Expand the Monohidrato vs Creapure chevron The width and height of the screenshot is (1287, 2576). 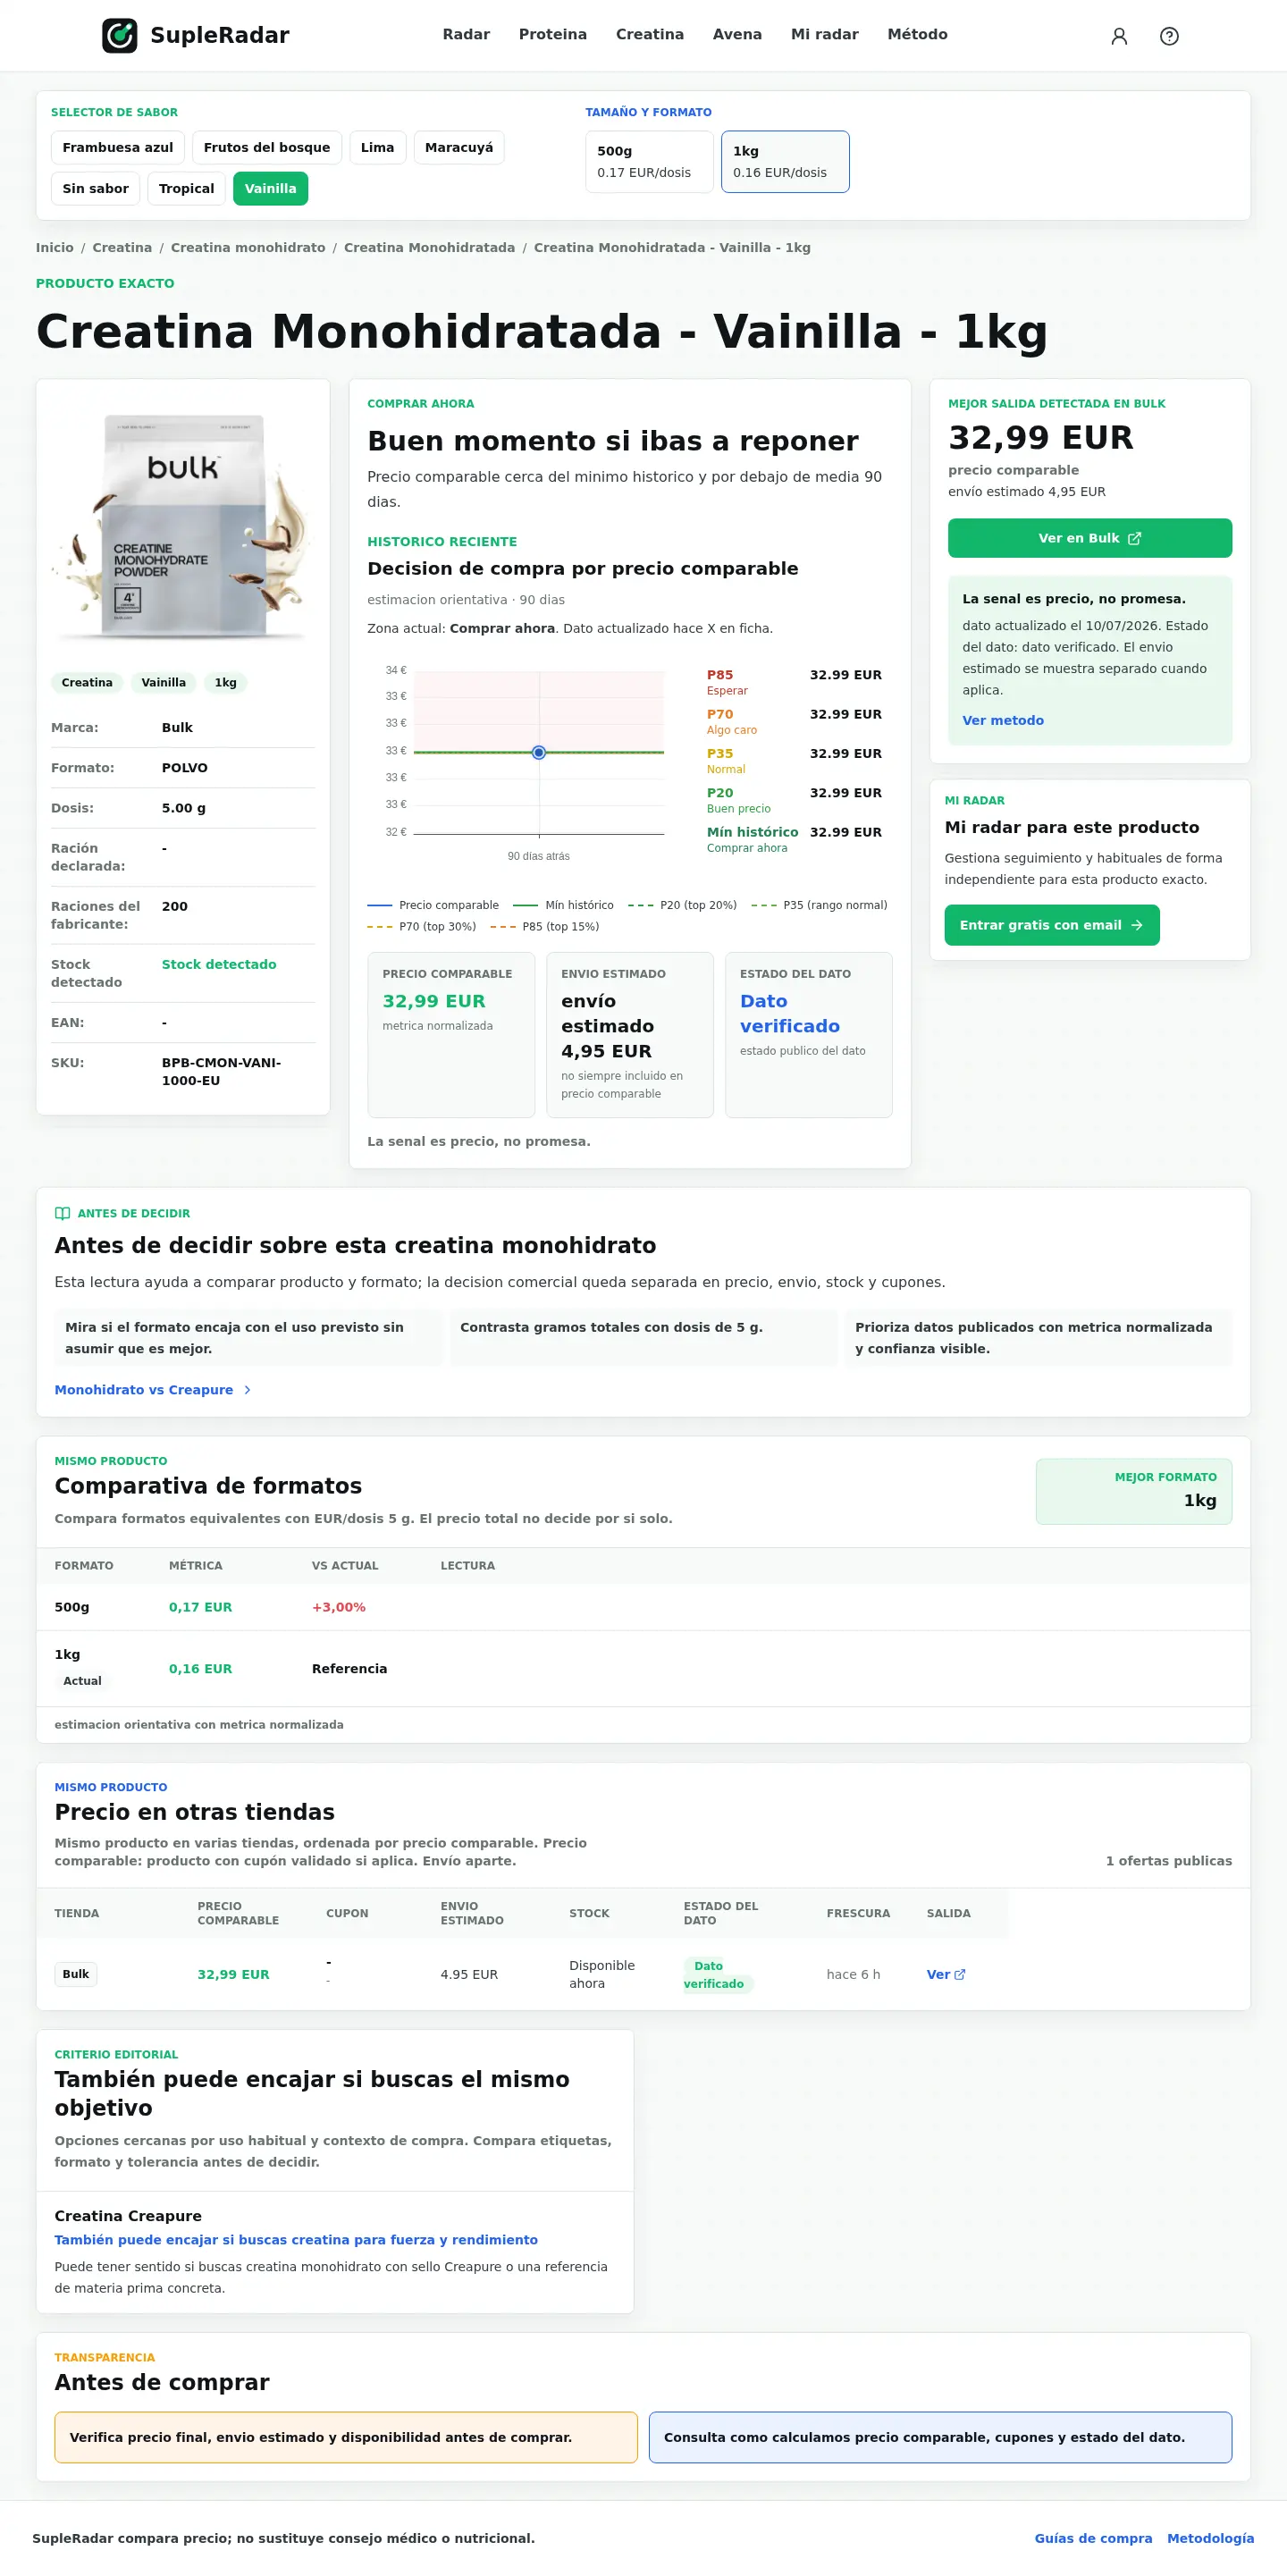[248, 1390]
